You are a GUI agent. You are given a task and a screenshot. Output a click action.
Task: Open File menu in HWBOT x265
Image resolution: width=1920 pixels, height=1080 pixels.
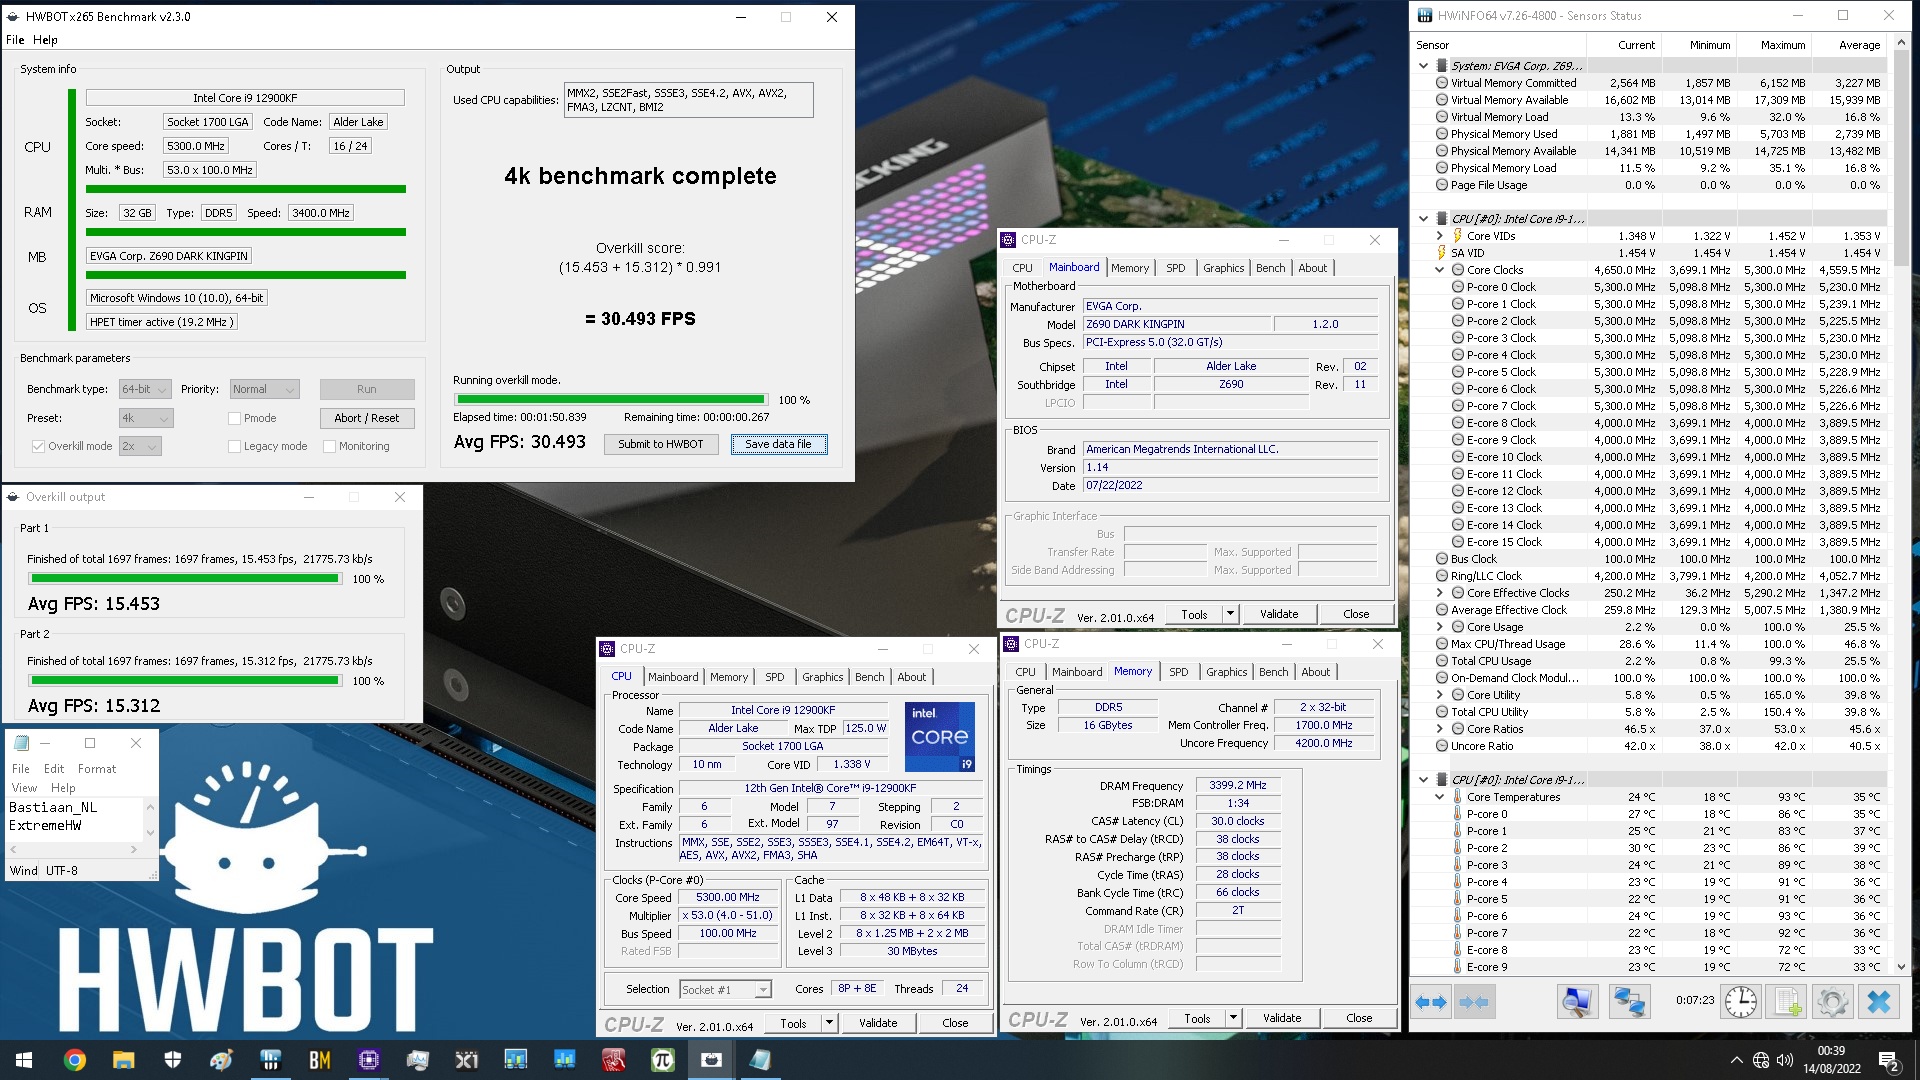click(15, 40)
